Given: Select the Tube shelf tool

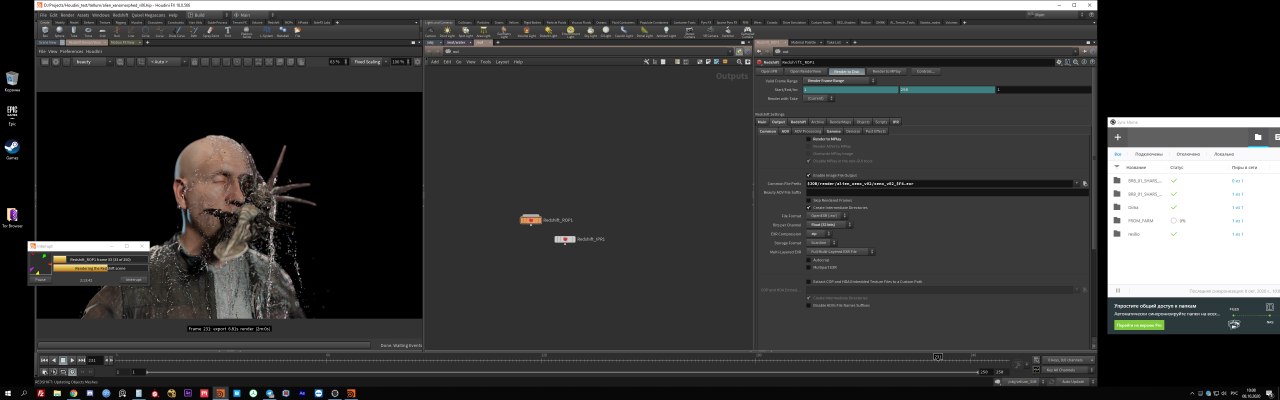Looking at the screenshot, I should click(x=73, y=31).
